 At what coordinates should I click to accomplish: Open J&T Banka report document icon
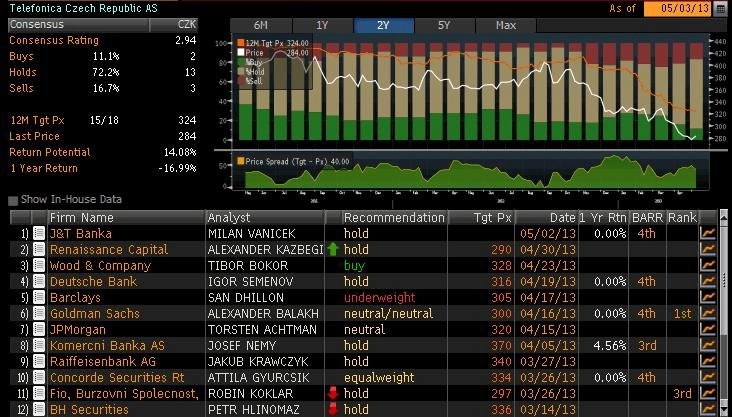[39, 233]
